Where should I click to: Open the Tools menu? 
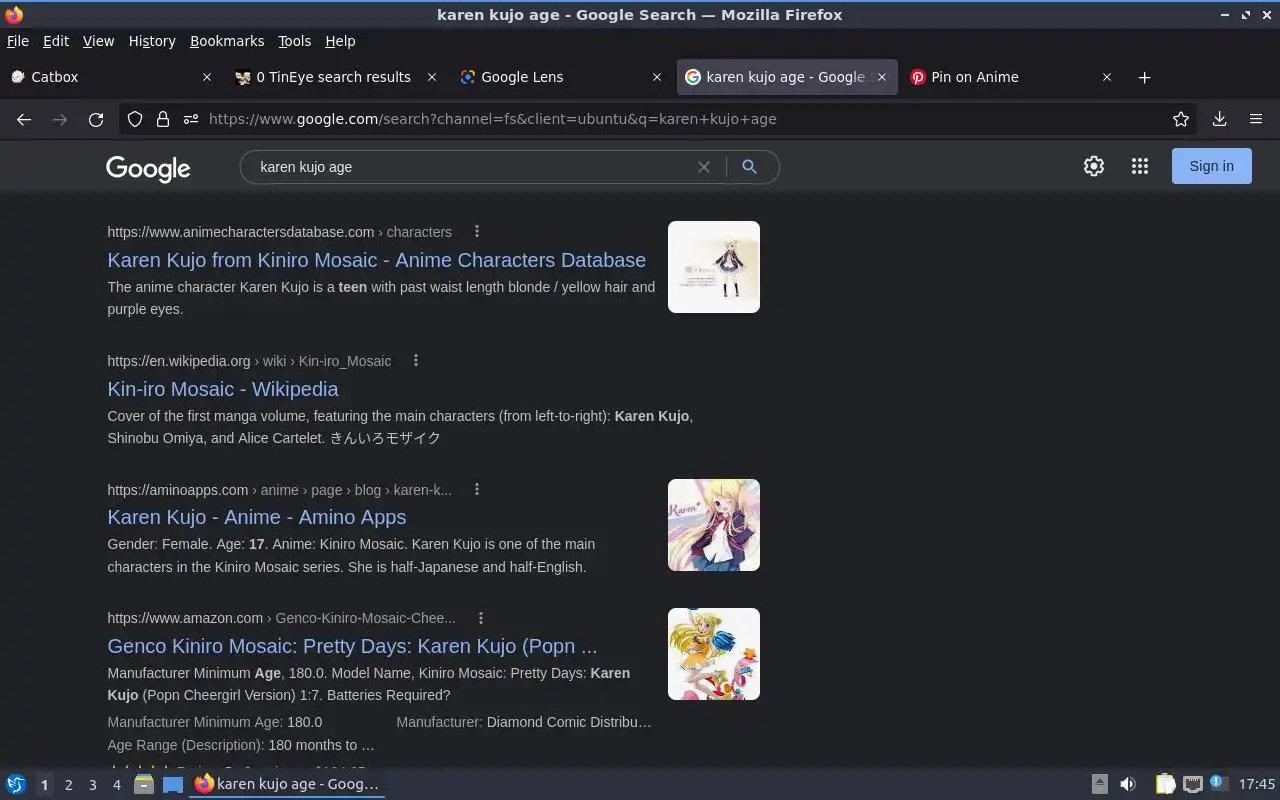[294, 41]
